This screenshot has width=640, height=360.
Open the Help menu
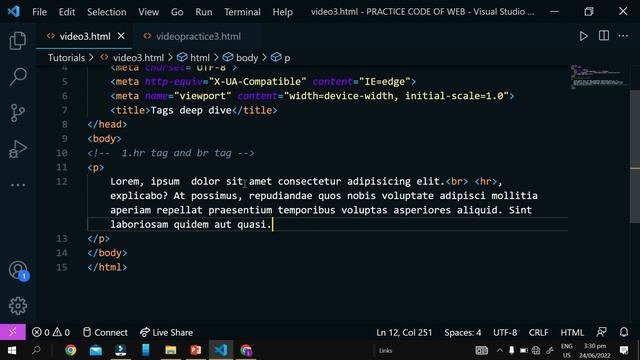[282, 12]
